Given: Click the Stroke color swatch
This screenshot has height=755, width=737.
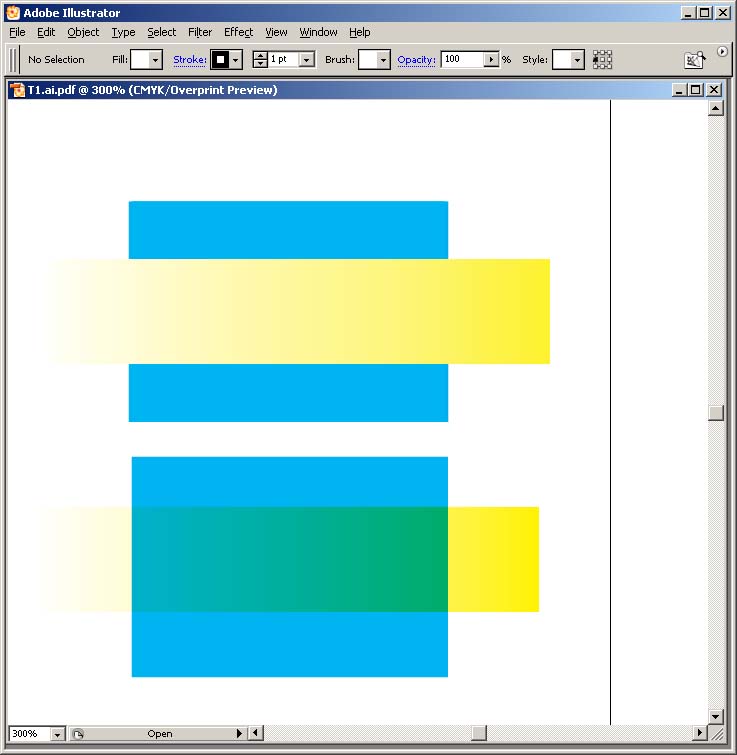Looking at the screenshot, I should (x=220, y=60).
